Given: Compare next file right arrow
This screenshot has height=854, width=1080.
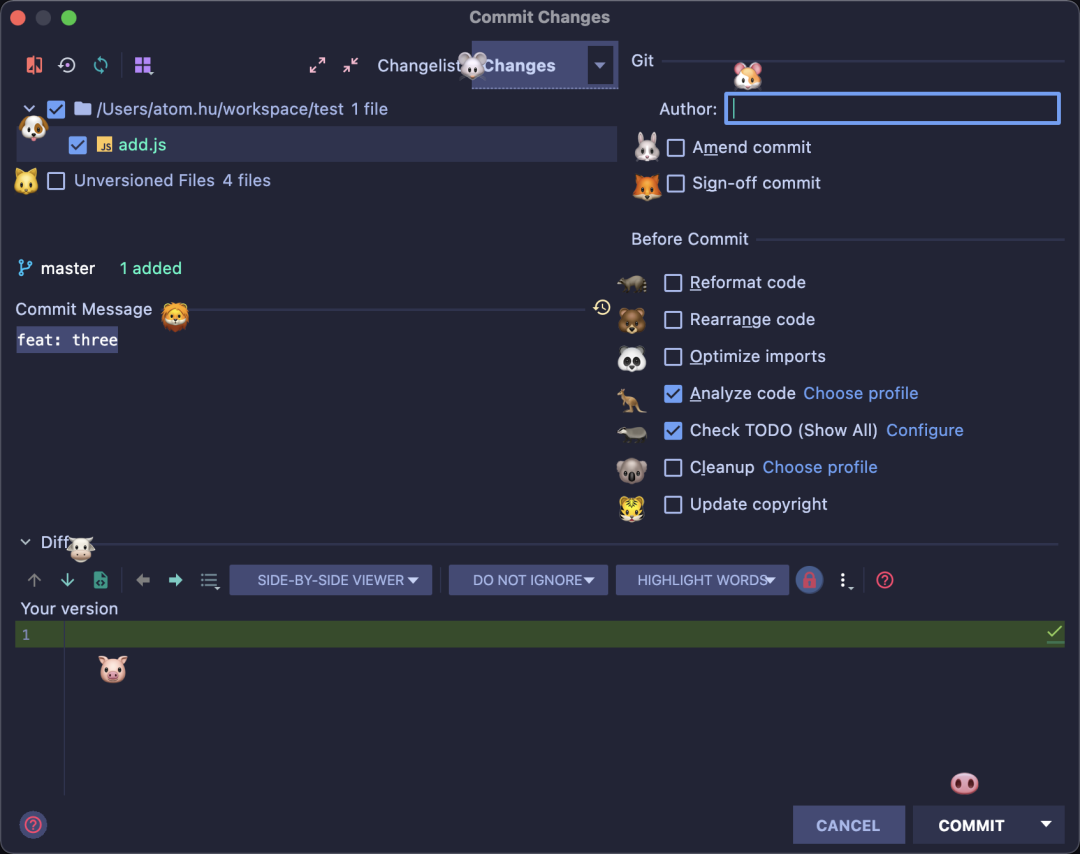Looking at the screenshot, I should tap(176, 580).
